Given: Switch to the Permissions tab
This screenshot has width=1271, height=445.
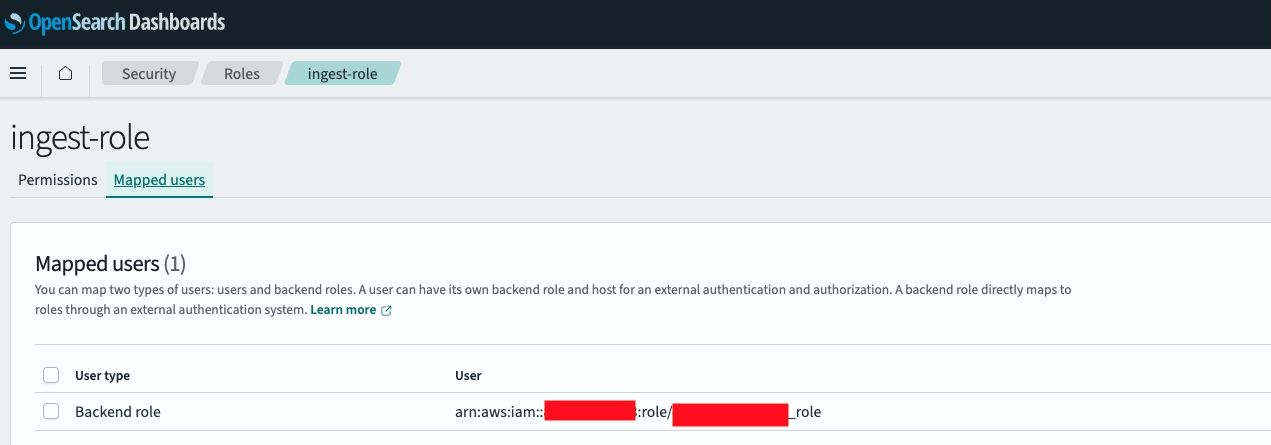Looking at the screenshot, I should pyautogui.click(x=58, y=180).
